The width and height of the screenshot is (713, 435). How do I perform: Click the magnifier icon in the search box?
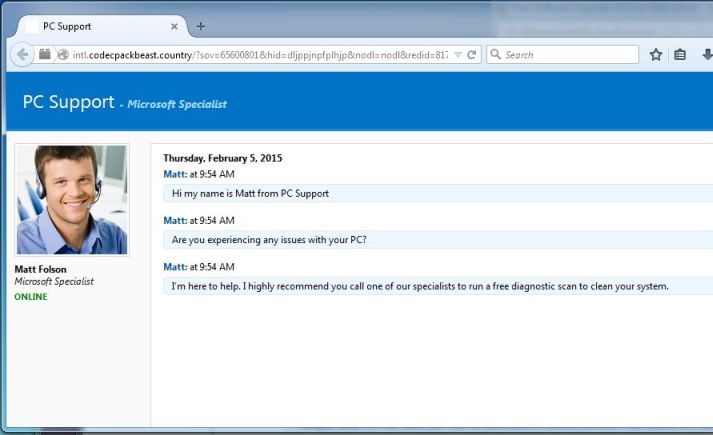coord(496,55)
